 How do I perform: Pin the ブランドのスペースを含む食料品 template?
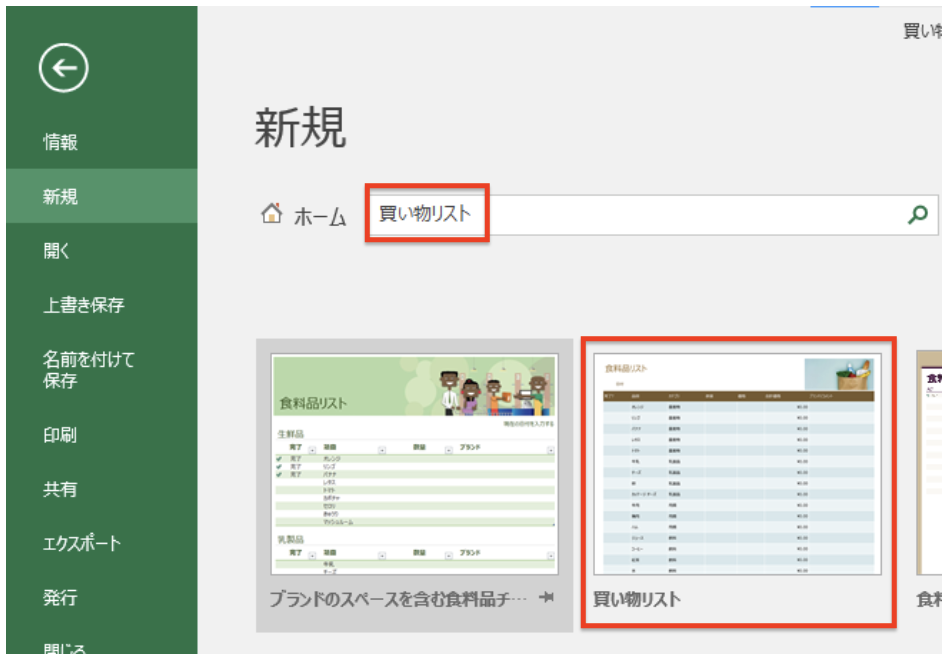[546, 598]
